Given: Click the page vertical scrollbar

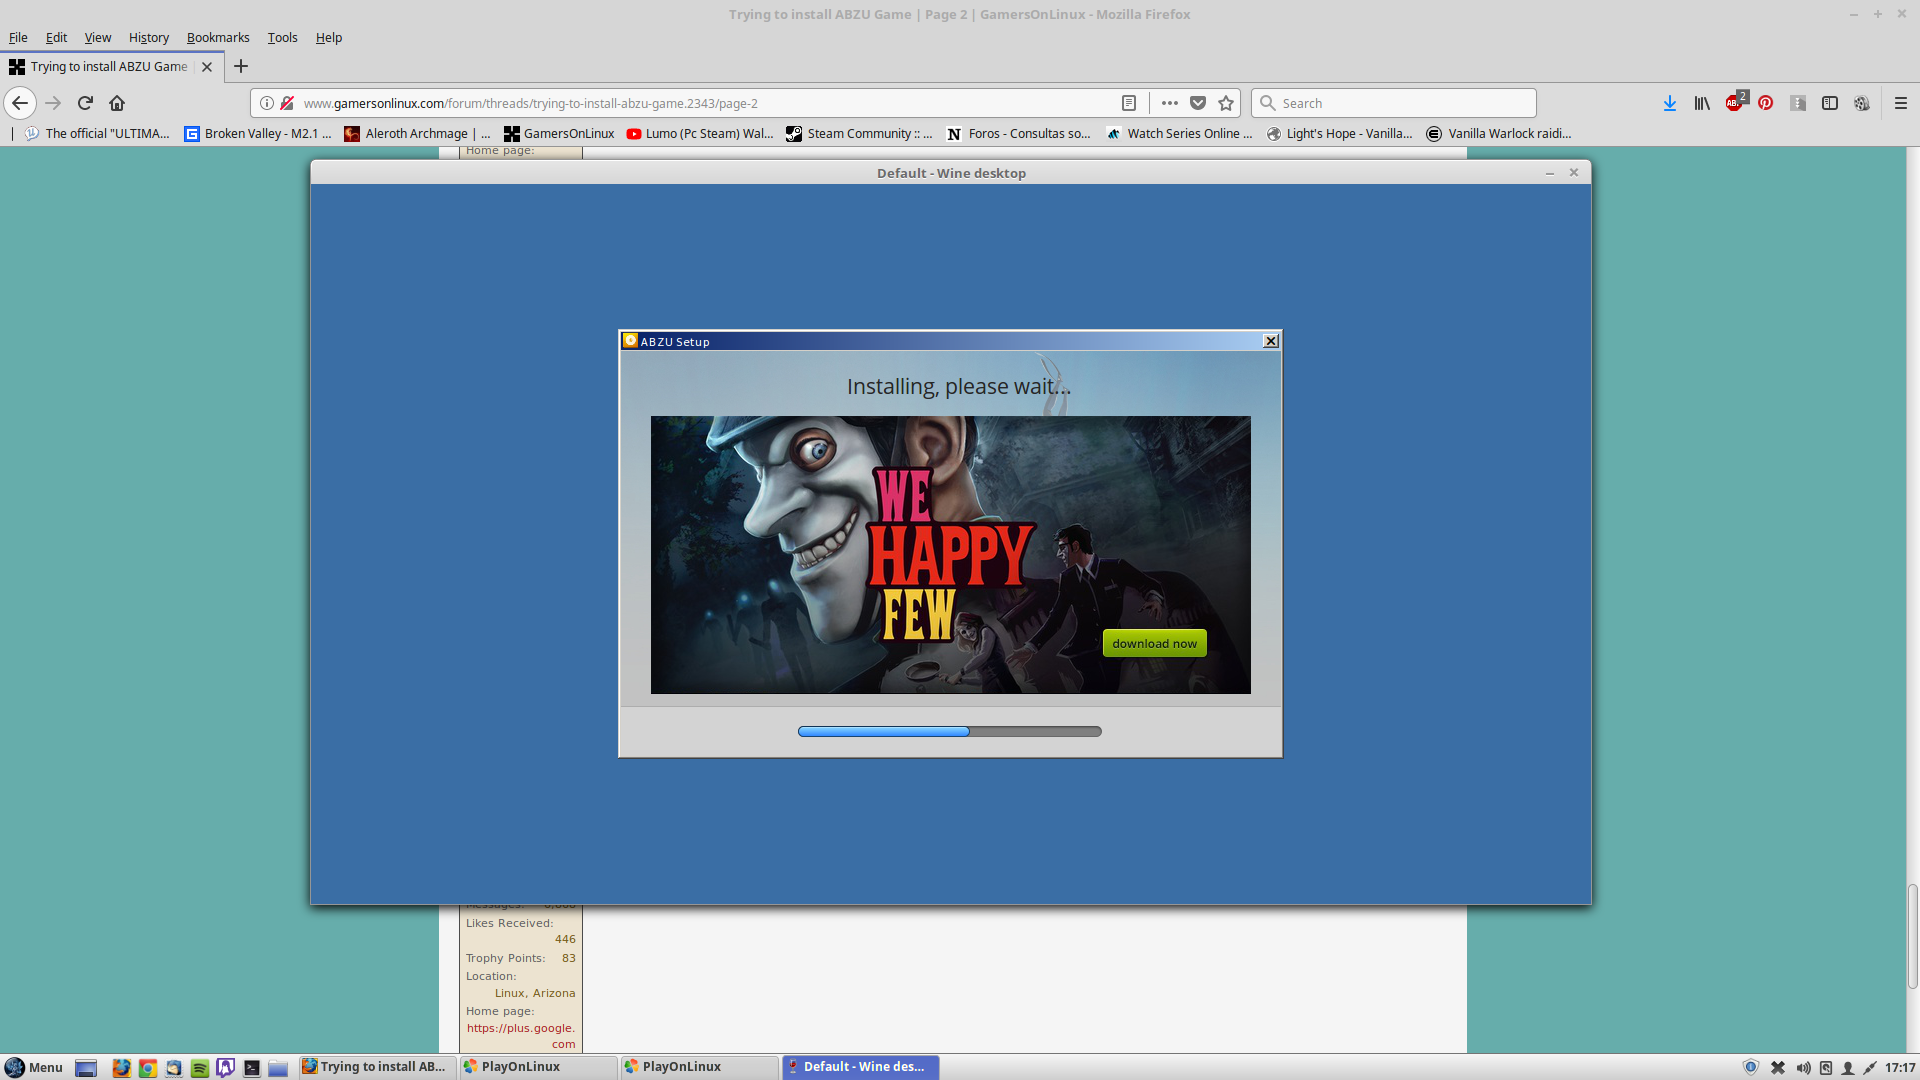Looking at the screenshot, I should [1912, 936].
